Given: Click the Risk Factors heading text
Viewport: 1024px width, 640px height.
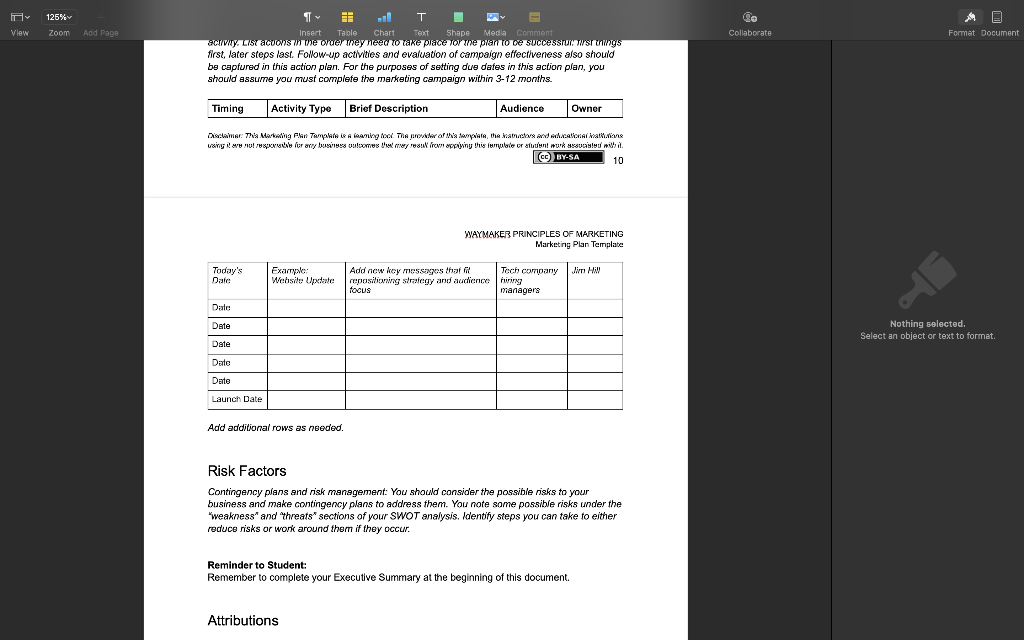Looking at the screenshot, I should coord(246,470).
